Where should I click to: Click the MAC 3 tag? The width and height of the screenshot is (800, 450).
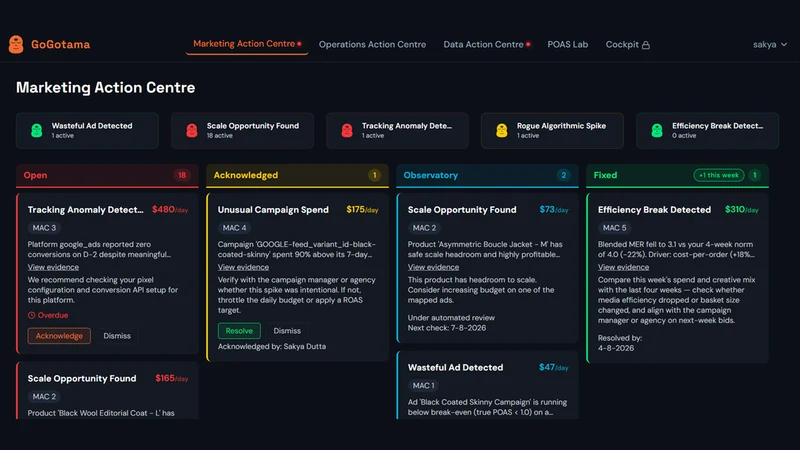[44, 228]
